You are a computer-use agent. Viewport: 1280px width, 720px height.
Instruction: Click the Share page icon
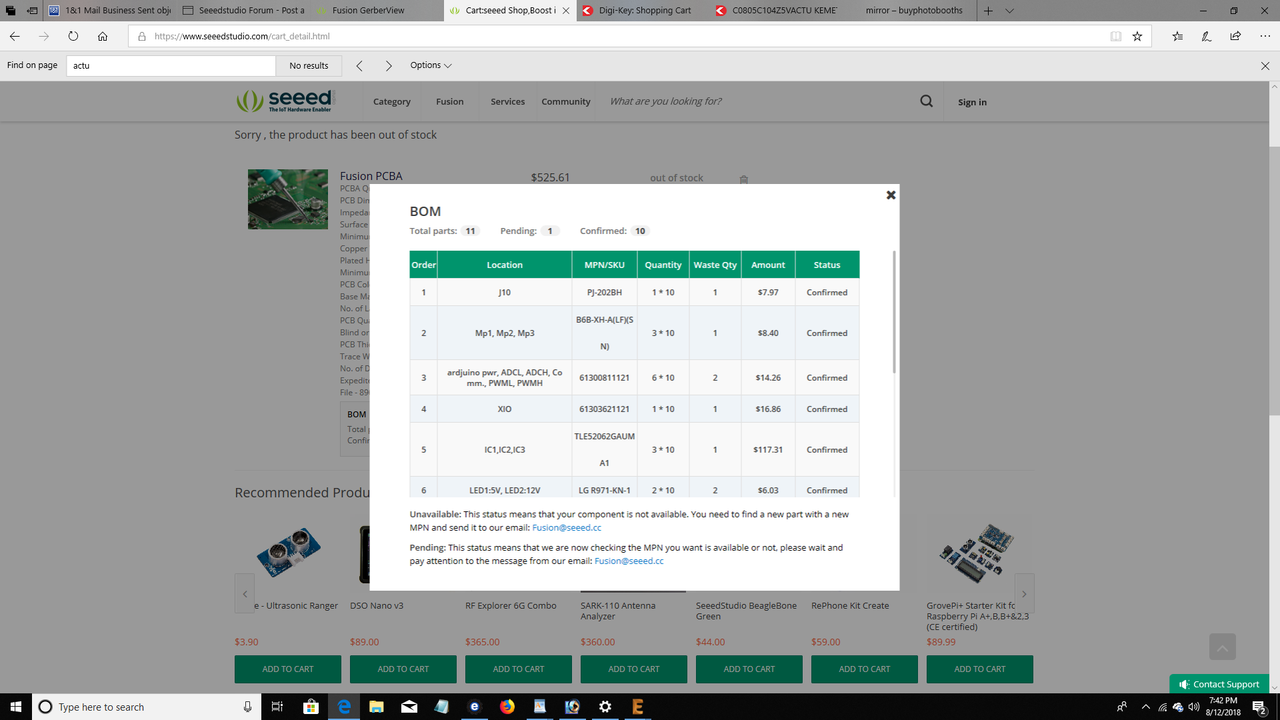[x=1235, y=36]
